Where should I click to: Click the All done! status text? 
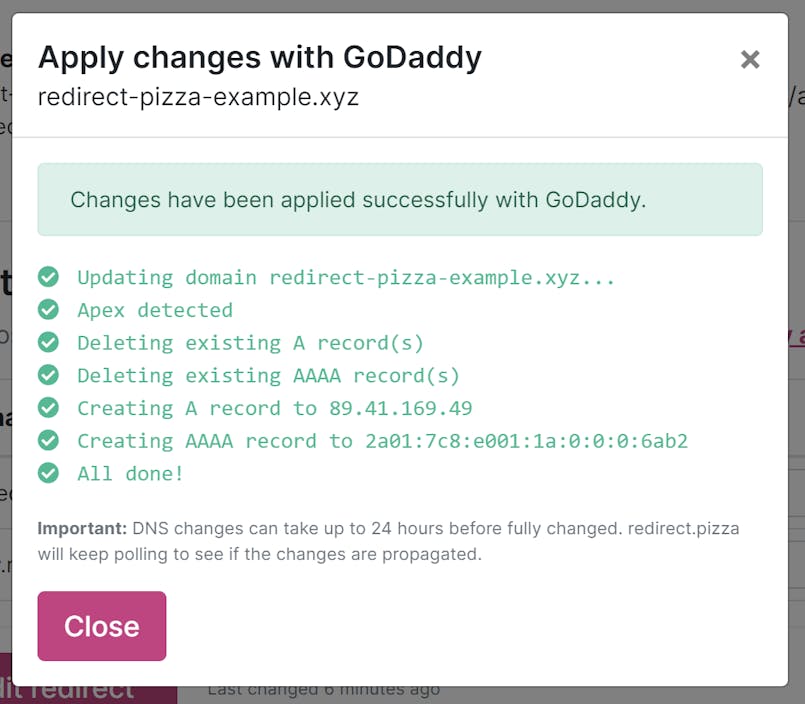click(131, 473)
